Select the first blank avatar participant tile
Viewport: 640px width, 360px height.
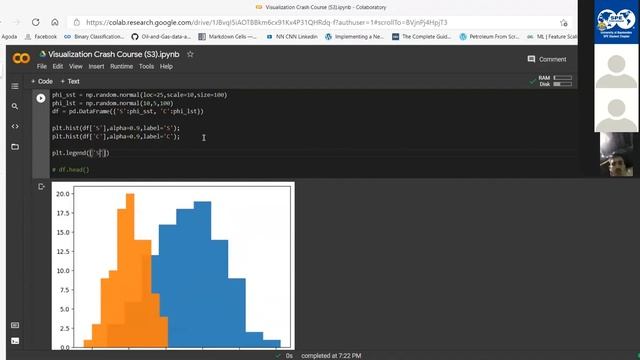pos(616,66)
